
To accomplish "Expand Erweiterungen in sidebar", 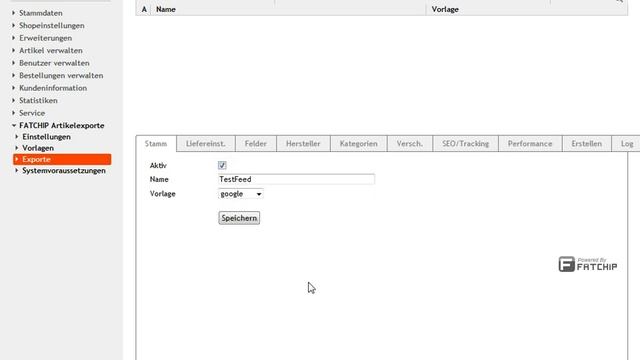I will tap(45, 38).
